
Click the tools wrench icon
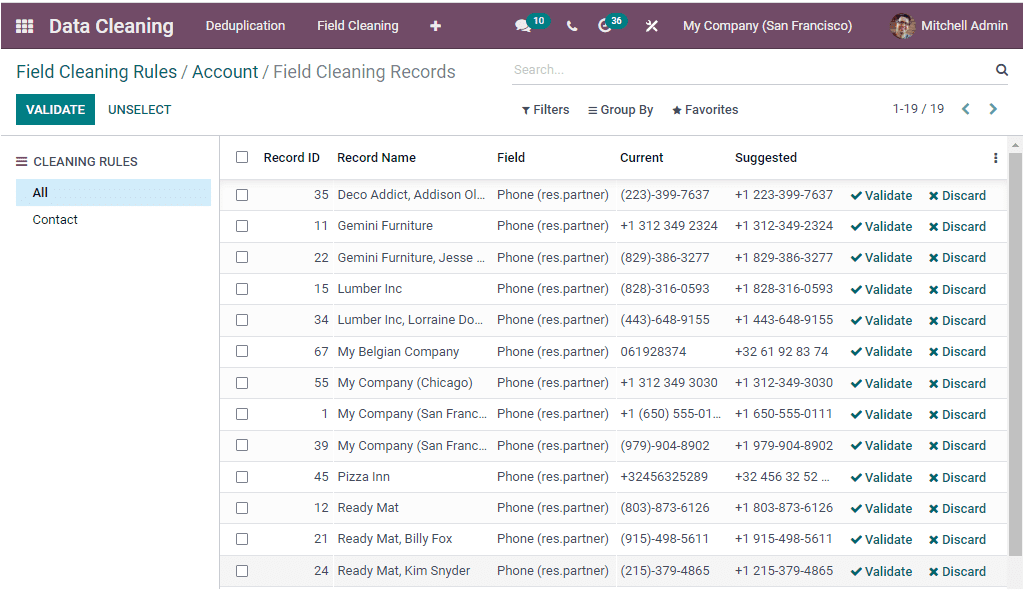pos(651,25)
